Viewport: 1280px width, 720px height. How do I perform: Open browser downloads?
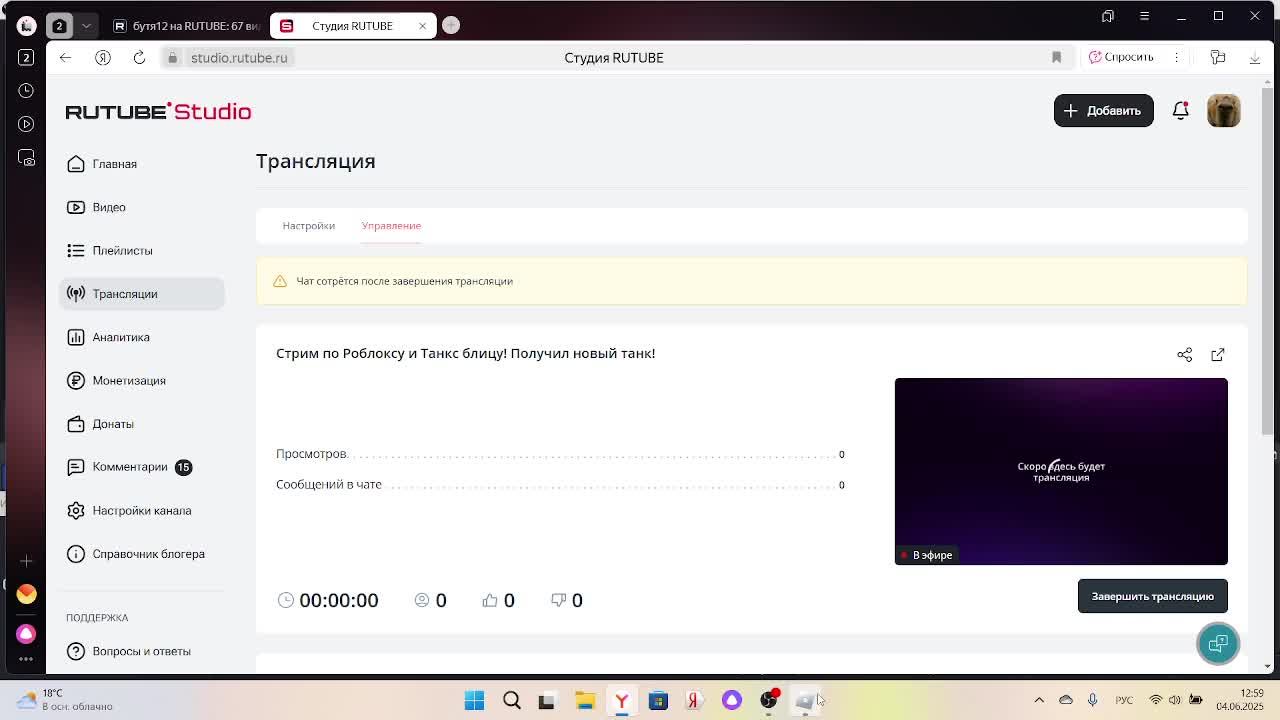coord(1255,58)
